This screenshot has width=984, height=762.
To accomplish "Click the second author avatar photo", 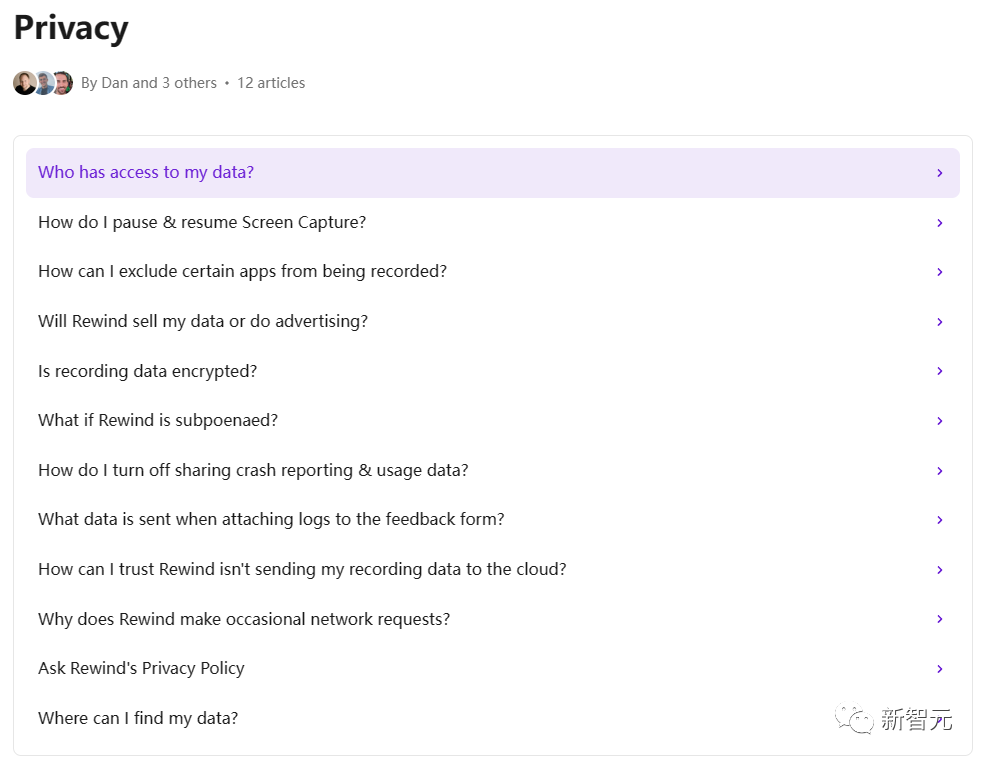I will [x=44, y=83].
